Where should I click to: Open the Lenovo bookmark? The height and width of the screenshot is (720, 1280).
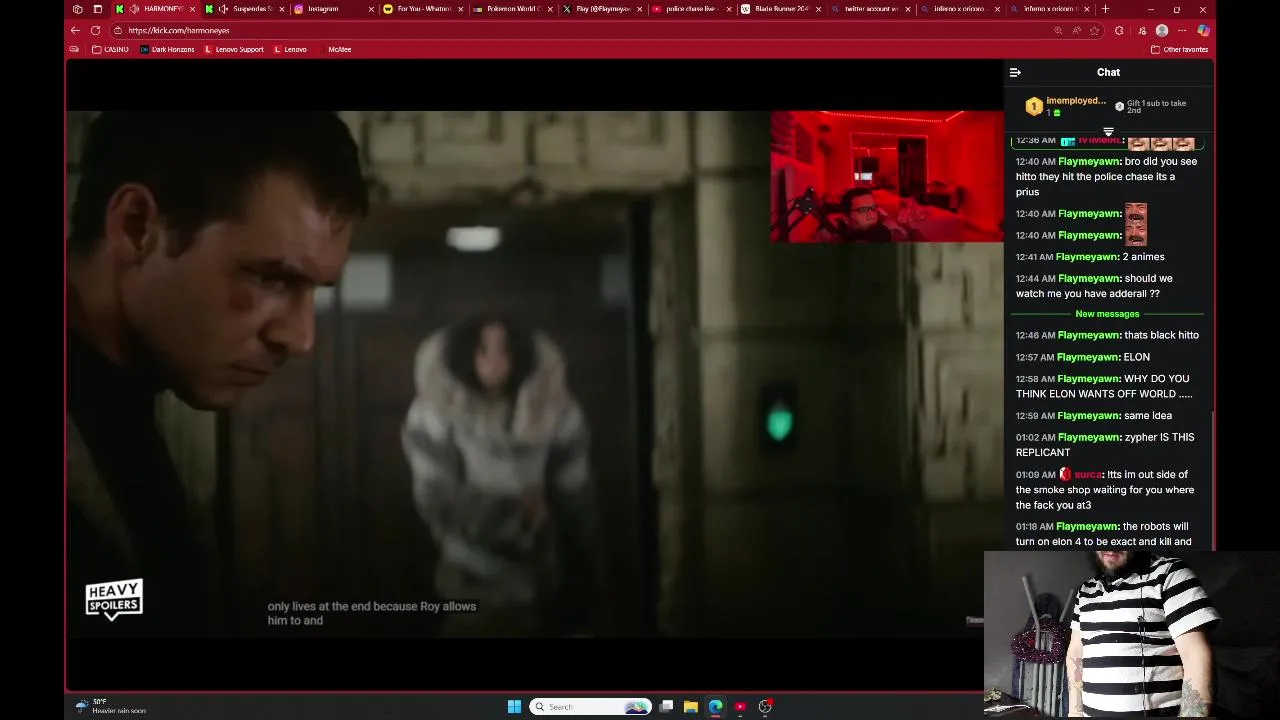tap(290, 49)
